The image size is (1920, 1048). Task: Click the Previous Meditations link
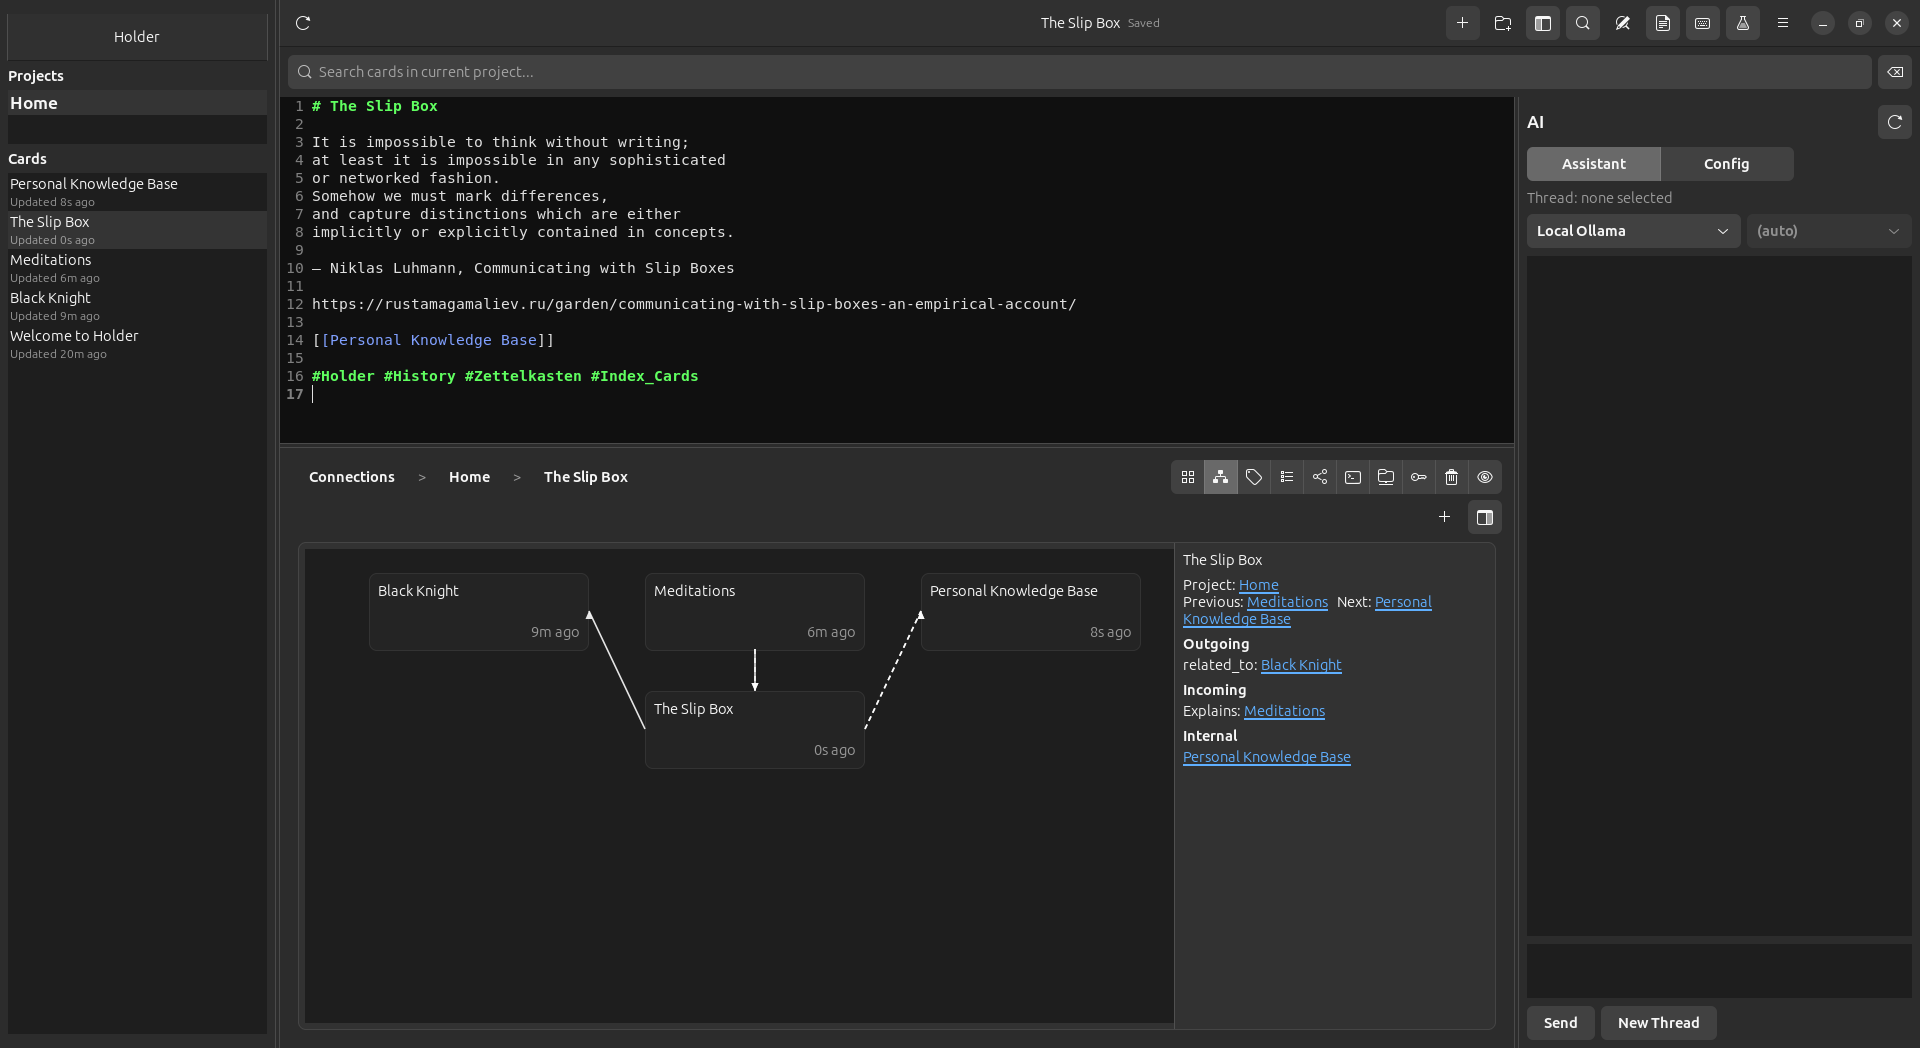coord(1287,602)
